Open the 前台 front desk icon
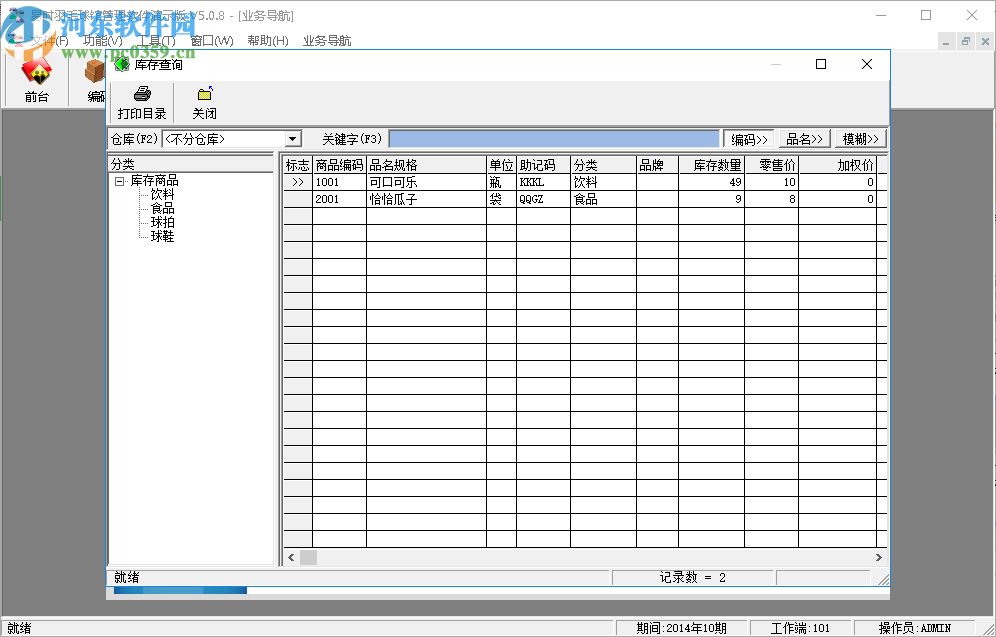Screen dimensions: 996x637 pyautogui.click(x=37, y=72)
